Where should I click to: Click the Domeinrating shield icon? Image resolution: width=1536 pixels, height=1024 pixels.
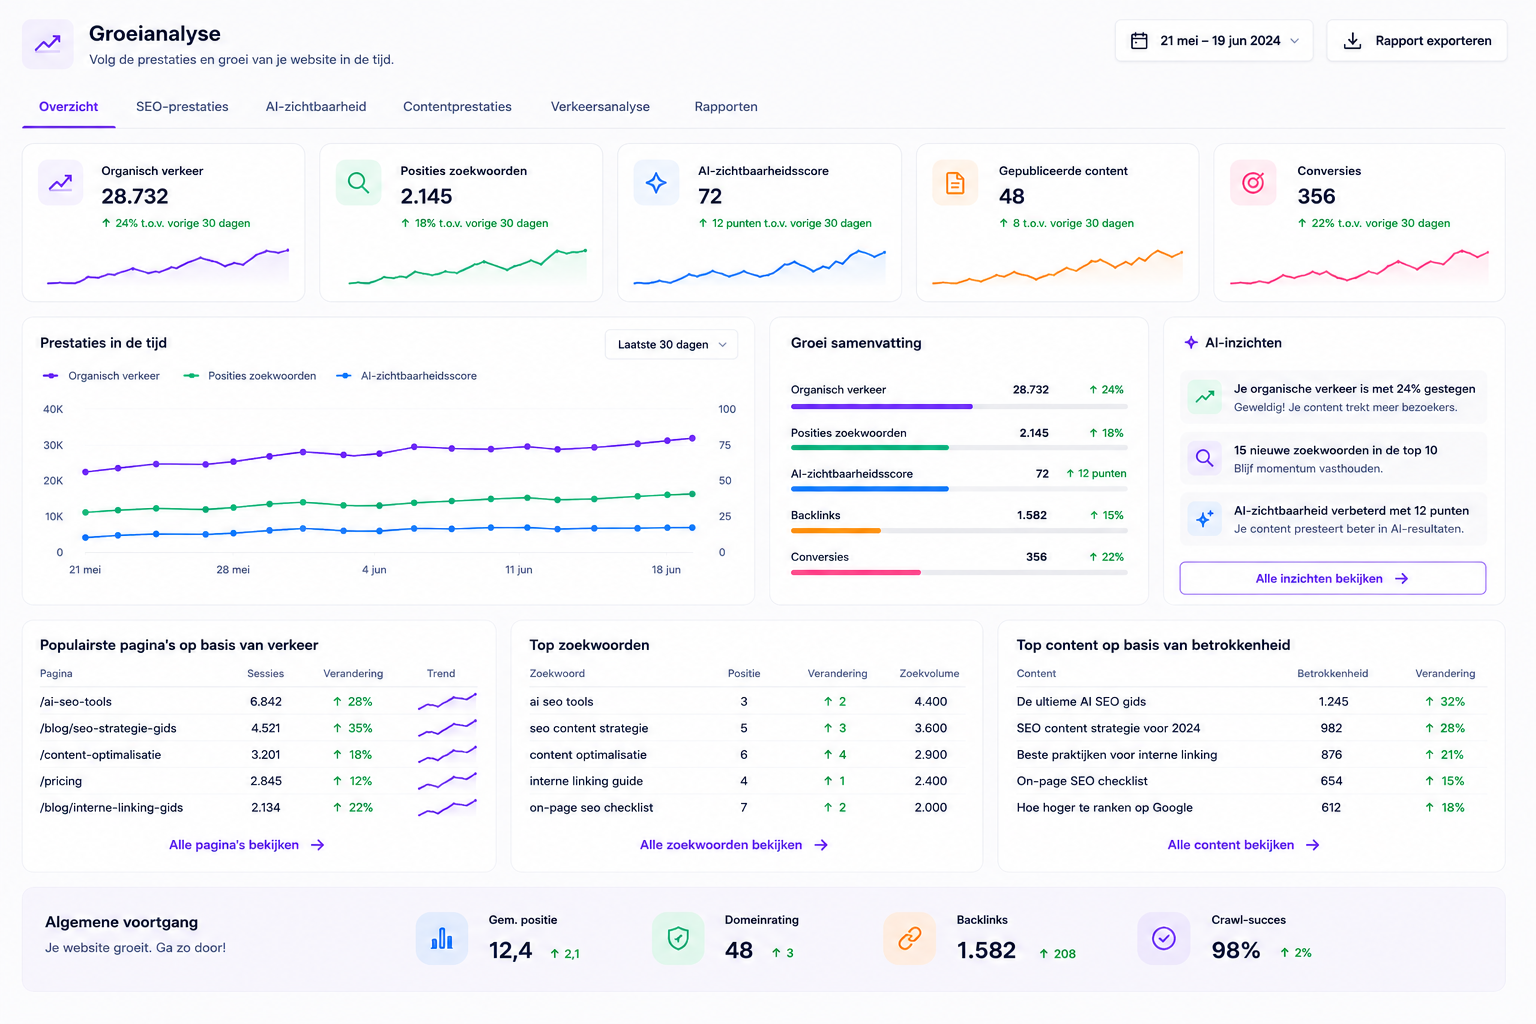678,938
